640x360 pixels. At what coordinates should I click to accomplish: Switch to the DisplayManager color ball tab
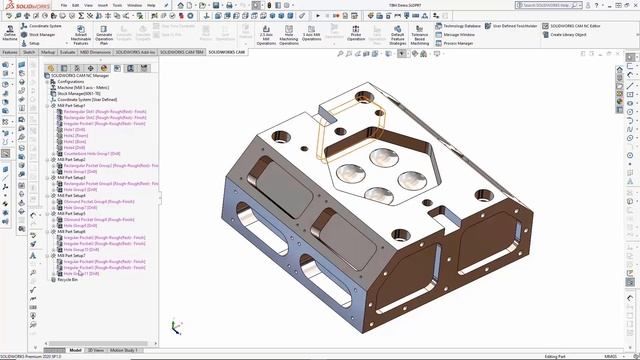(104, 68)
